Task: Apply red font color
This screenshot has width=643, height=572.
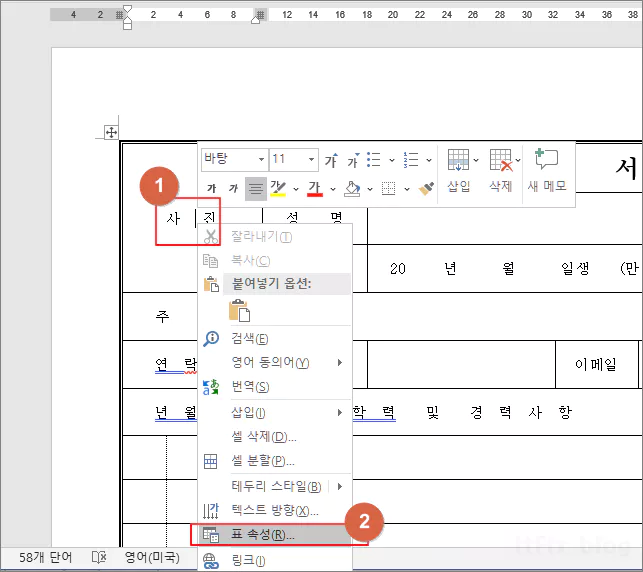Action: click(x=315, y=189)
